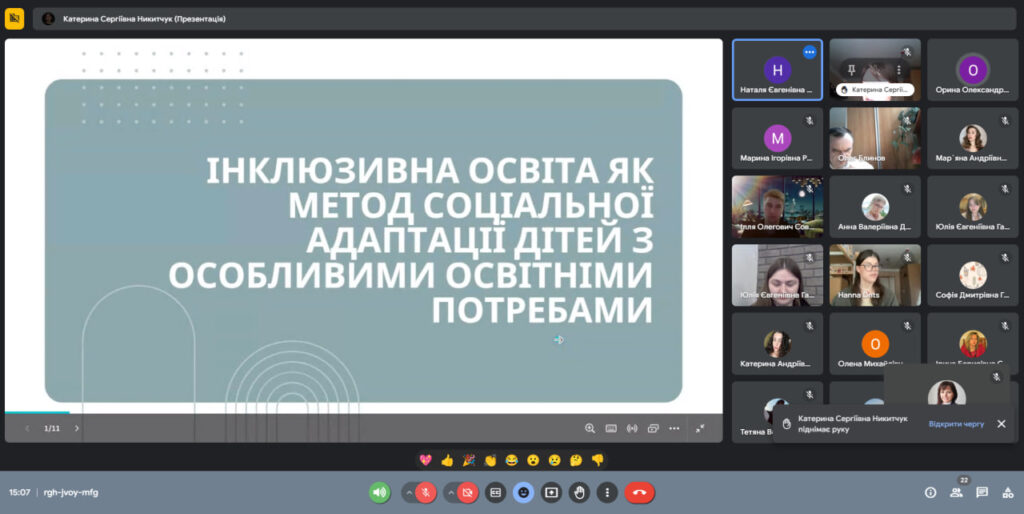Click 'Відкрити чергу' link in notification
The height and width of the screenshot is (514, 1024).
[x=956, y=424]
